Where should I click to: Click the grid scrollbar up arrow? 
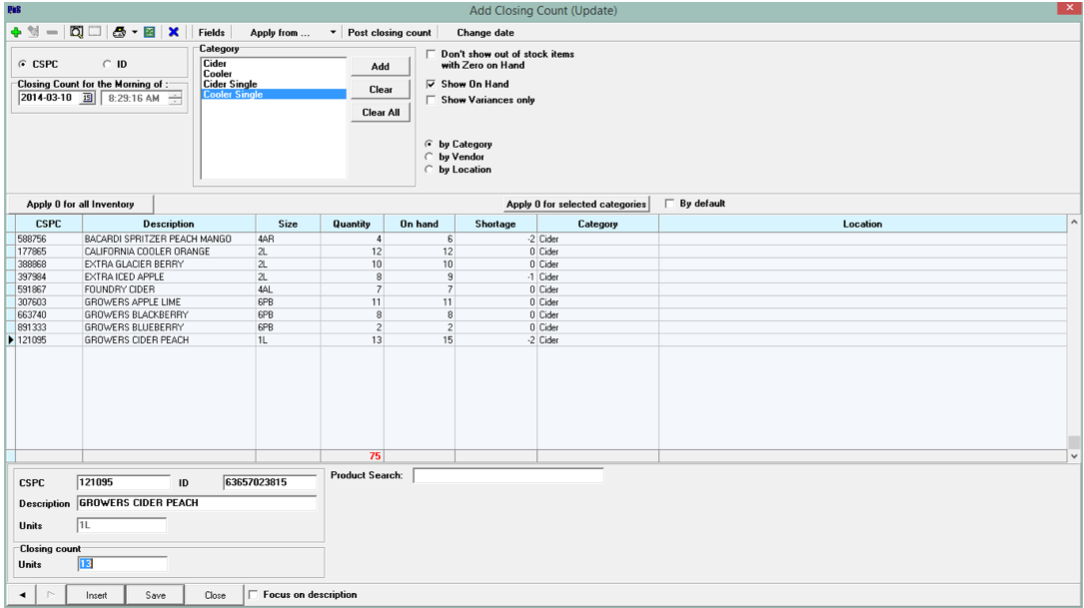(x=1074, y=222)
